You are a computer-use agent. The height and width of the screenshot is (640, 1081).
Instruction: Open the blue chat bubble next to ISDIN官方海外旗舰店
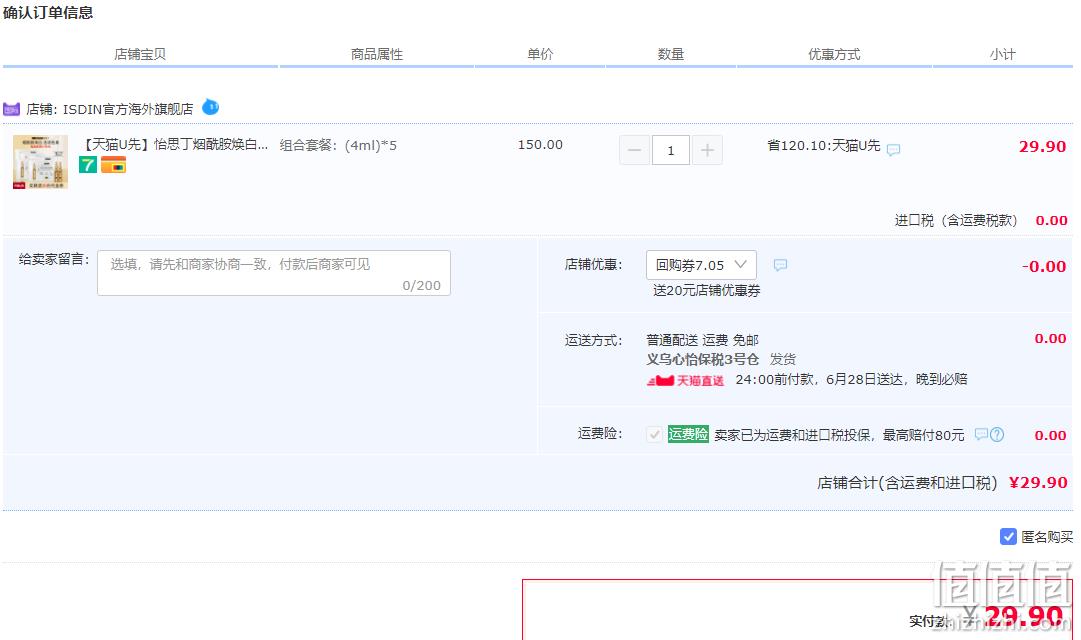pyautogui.click(x=210, y=108)
